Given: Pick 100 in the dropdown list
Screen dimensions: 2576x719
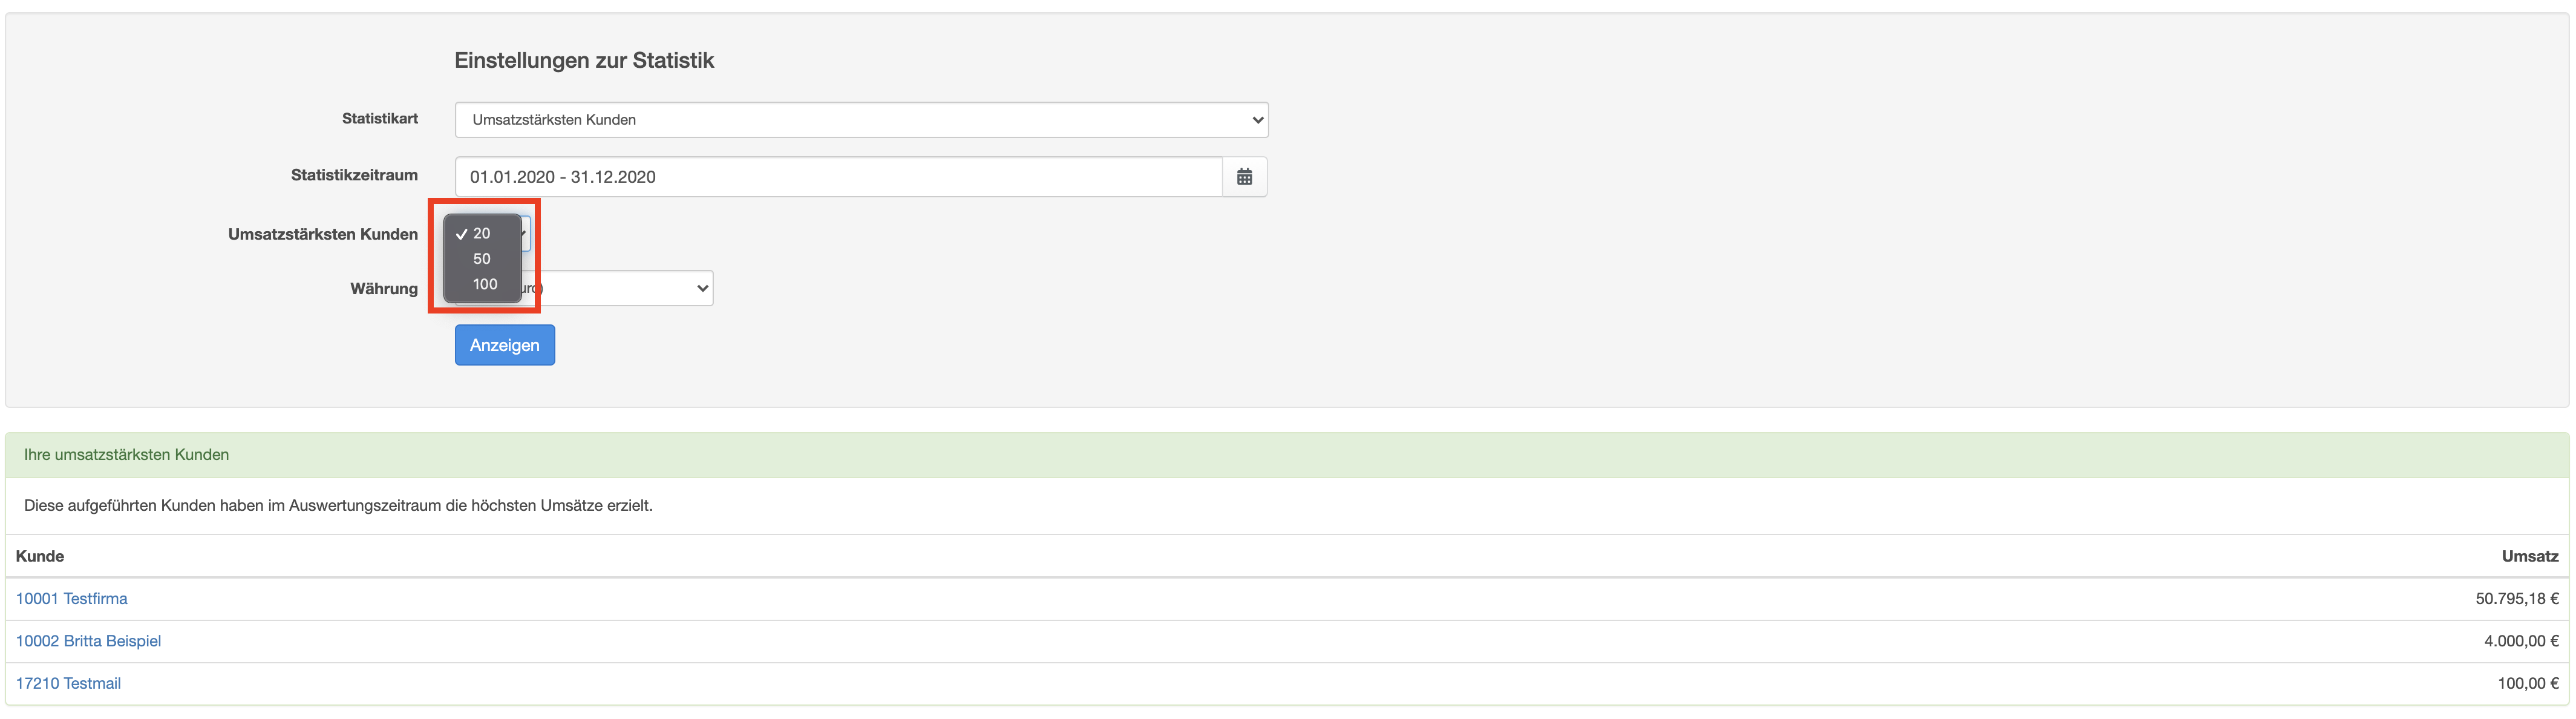Looking at the screenshot, I should click(485, 284).
